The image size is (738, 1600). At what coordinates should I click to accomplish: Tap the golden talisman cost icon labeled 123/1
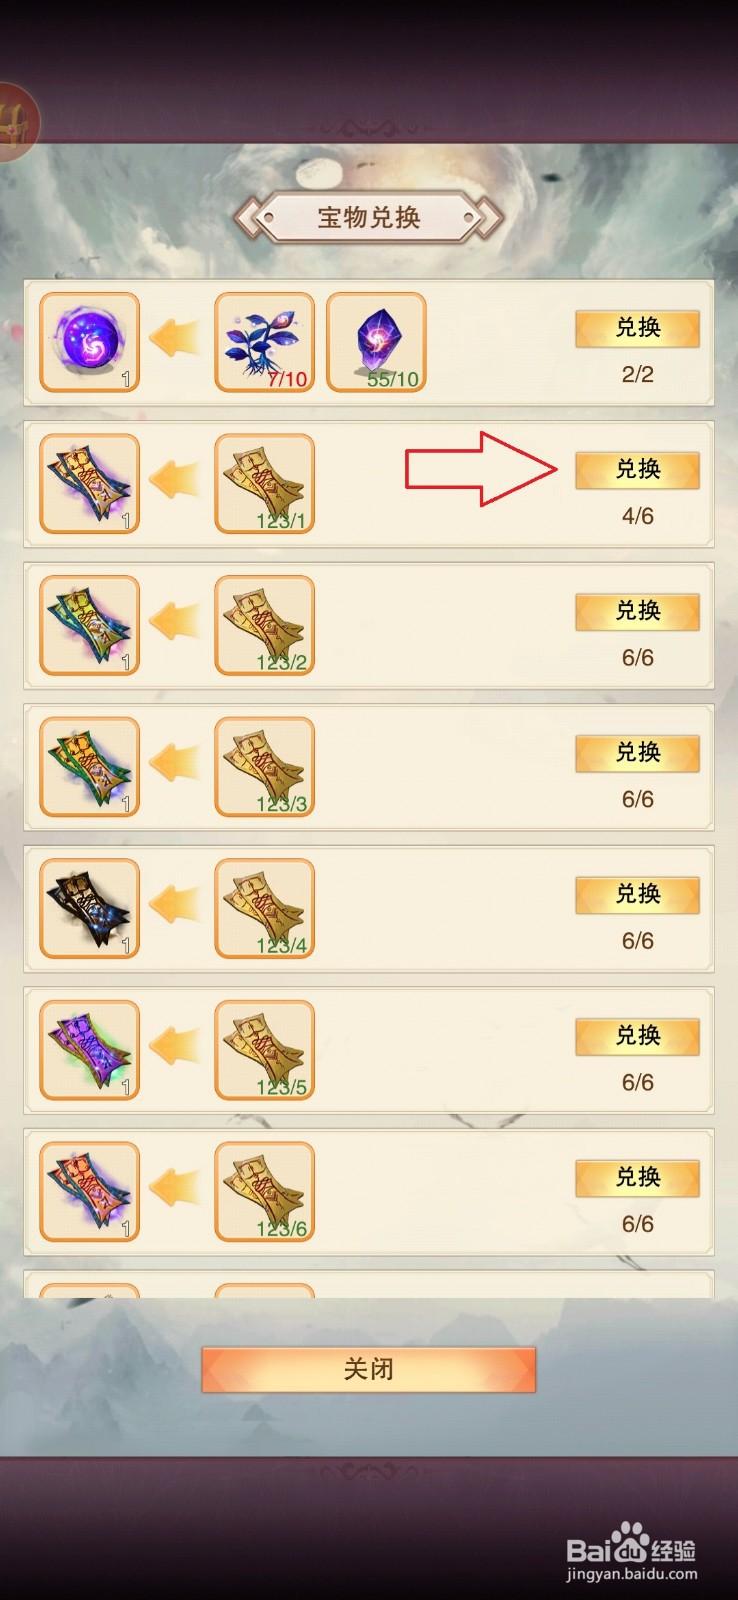point(265,484)
